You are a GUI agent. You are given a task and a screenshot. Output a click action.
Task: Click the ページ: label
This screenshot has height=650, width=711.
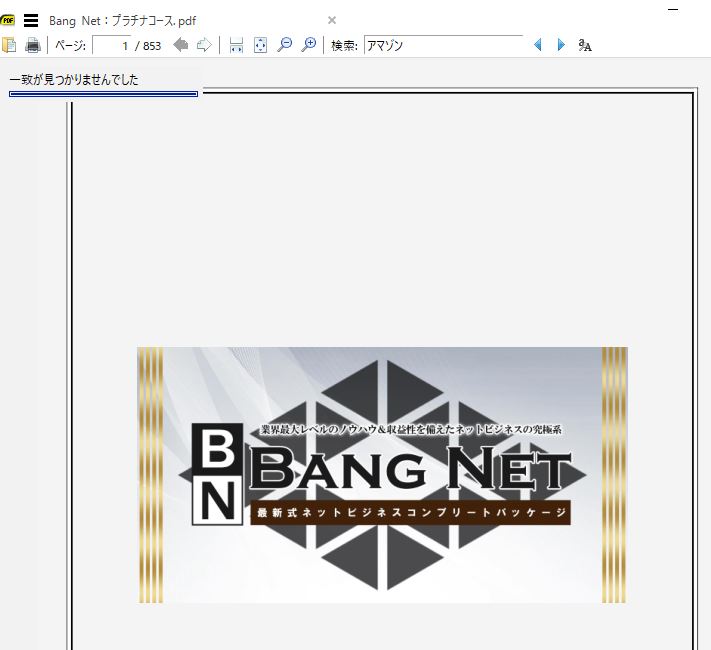pos(70,45)
